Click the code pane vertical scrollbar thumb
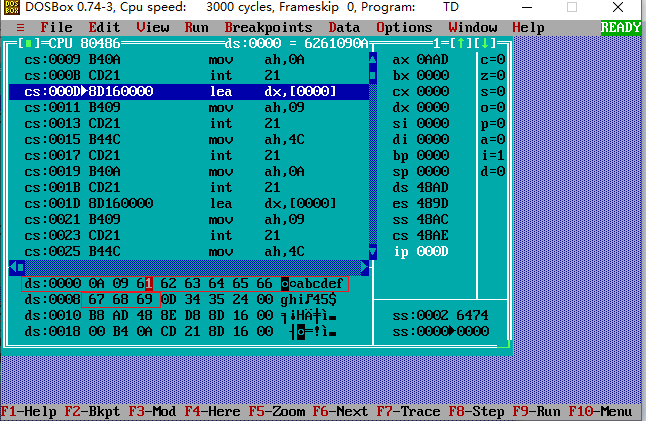This screenshot has width=646, height=421. (x=373, y=75)
